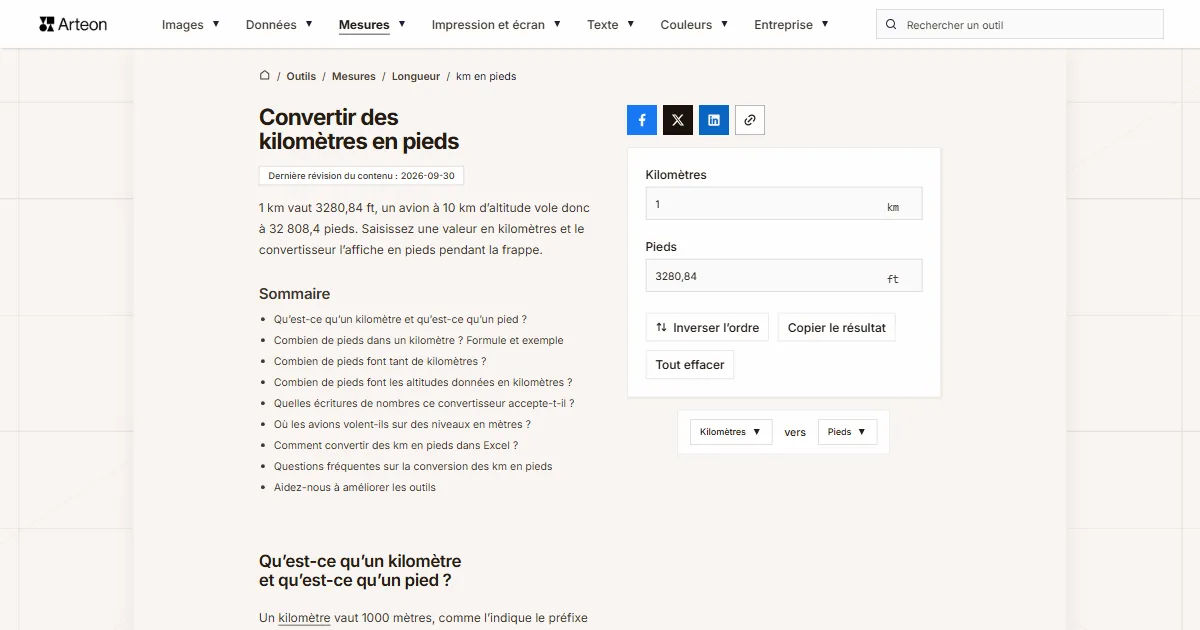Click "km en pieds" breadcrumb text

(486, 76)
